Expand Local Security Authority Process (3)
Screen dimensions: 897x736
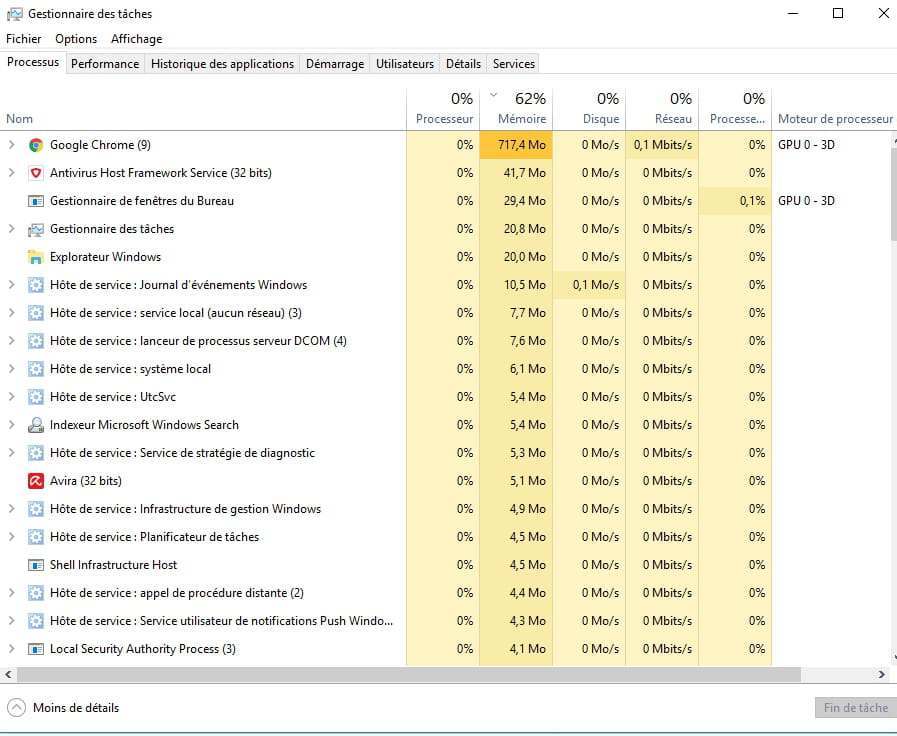[11, 649]
